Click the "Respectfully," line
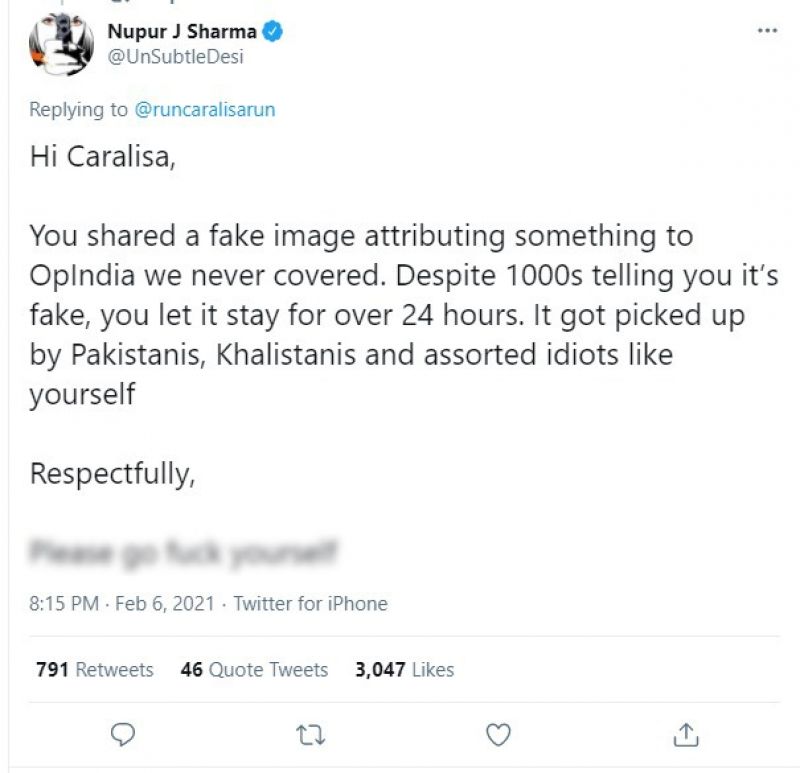 coord(111,473)
